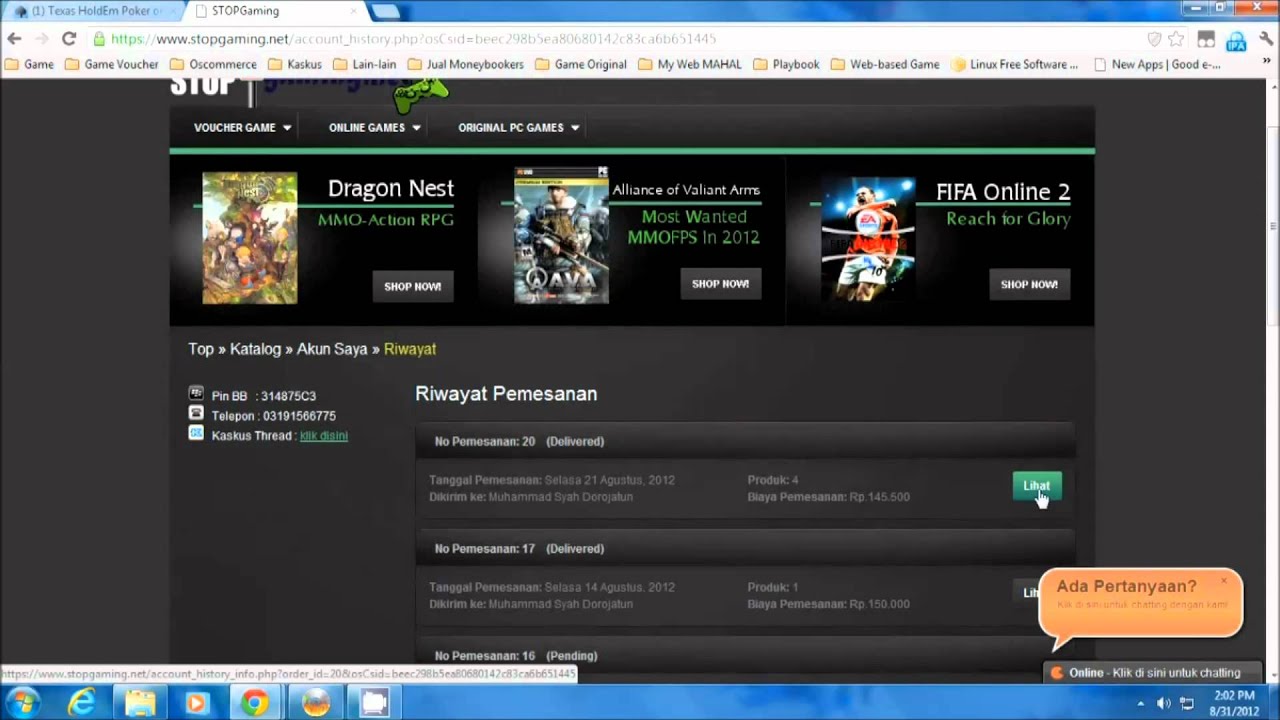
Task: Open the Linux Free Software bookmark
Action: (x=1015, y=64)
